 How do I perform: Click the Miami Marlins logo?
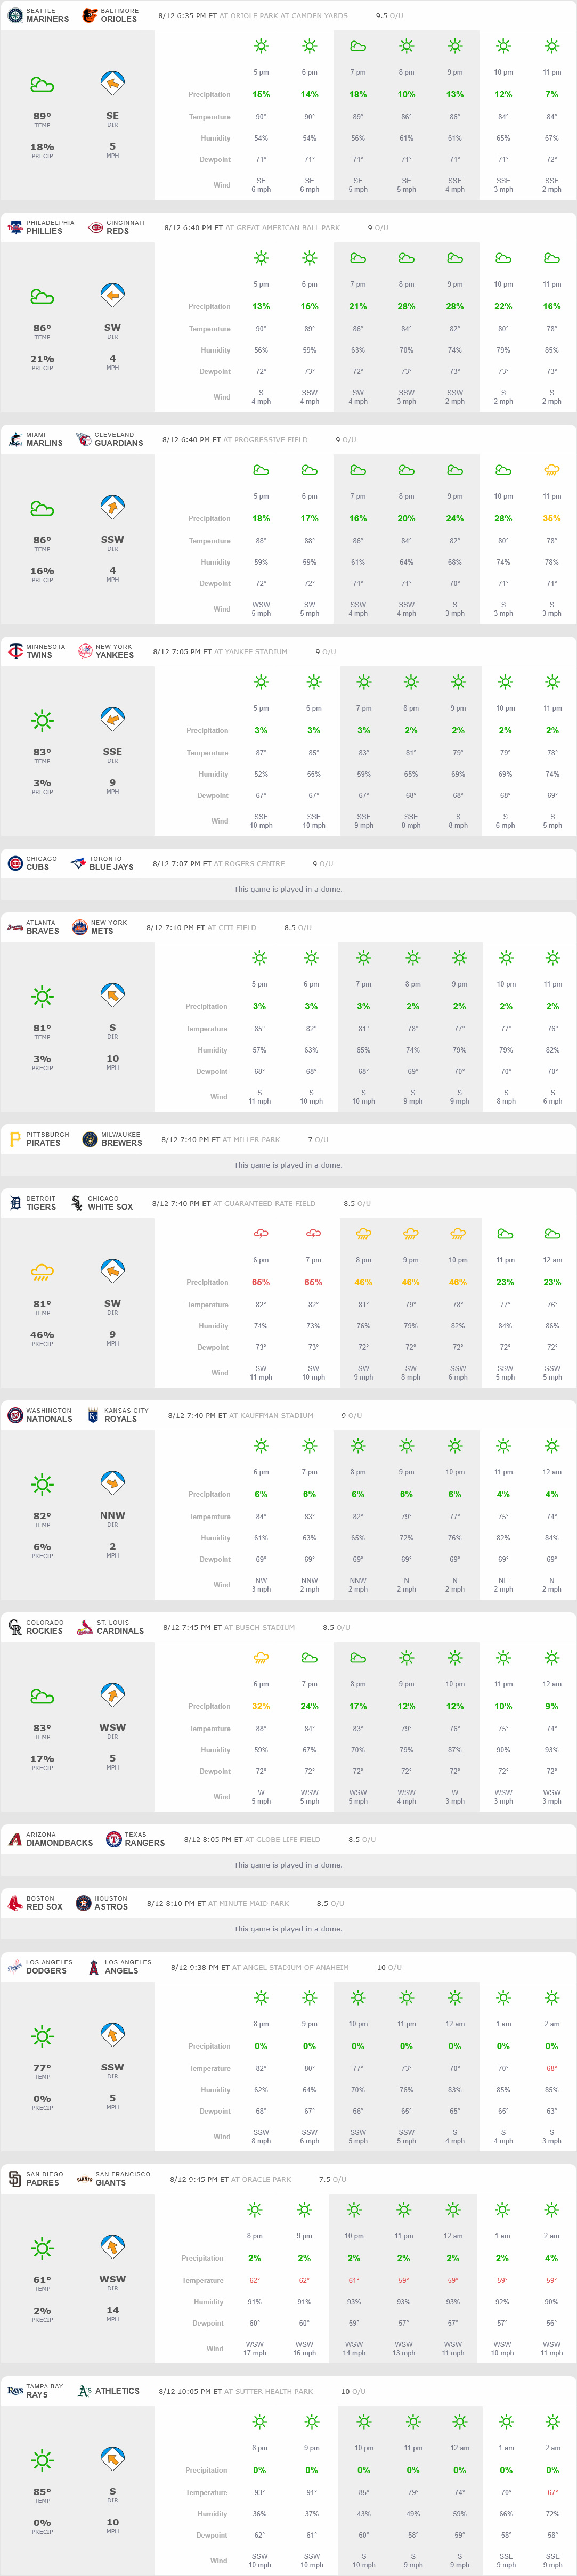tap(15, 439)
